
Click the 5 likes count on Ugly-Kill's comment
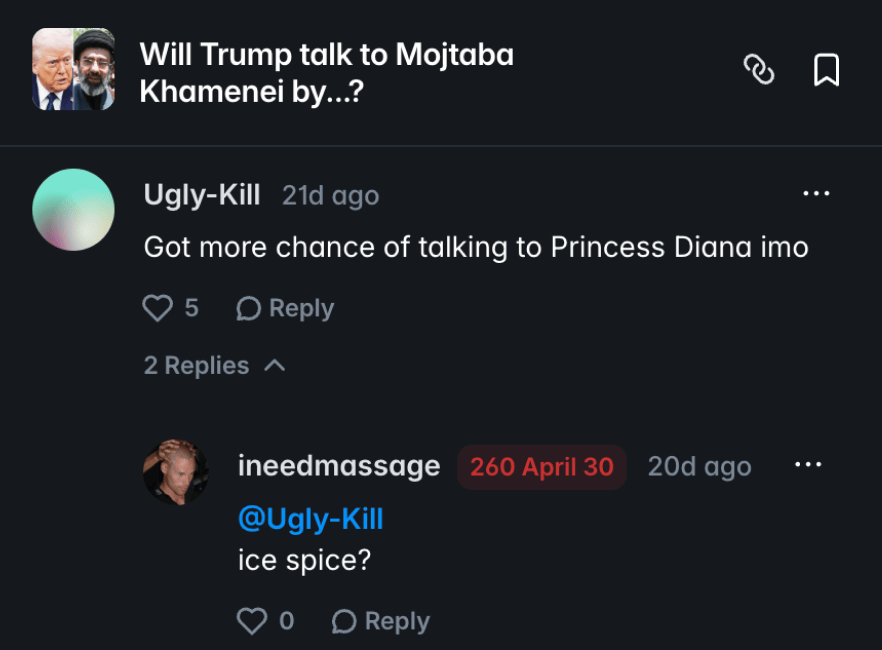190,308
